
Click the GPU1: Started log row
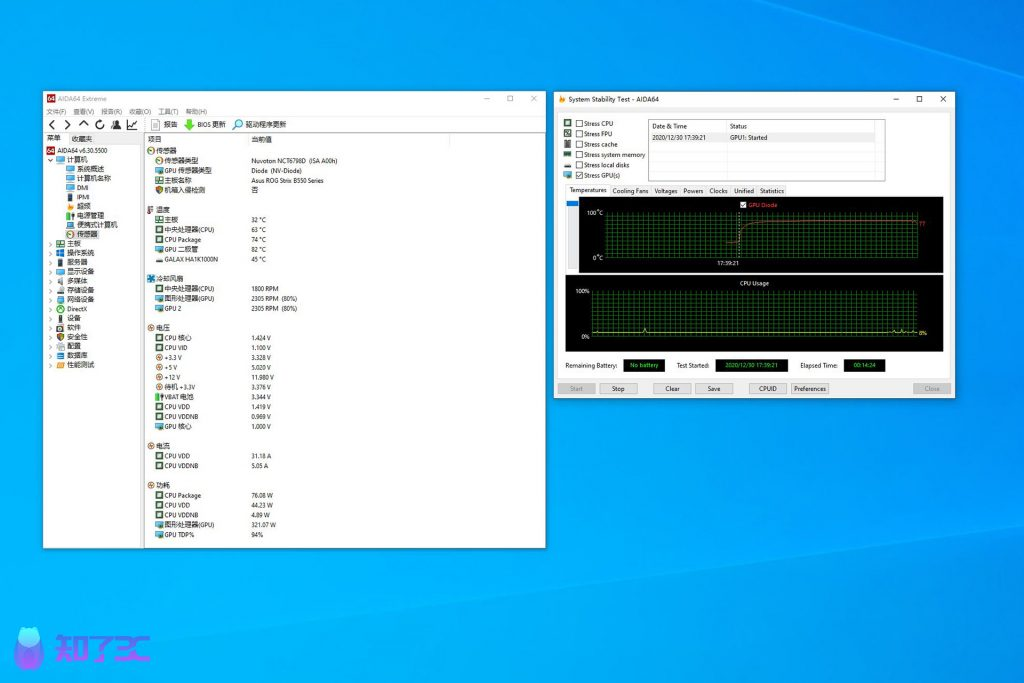[761, 138]
